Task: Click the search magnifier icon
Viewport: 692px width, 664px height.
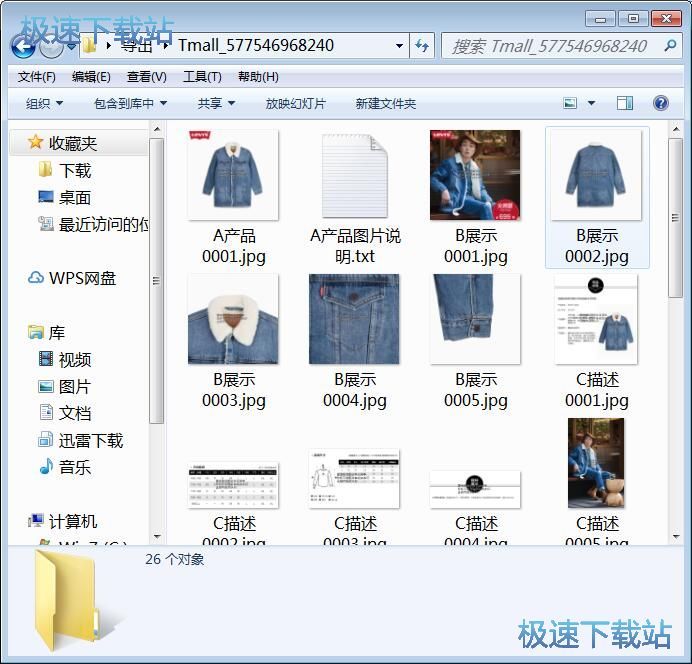Action: pyautogui.click(x=670, y=45)
